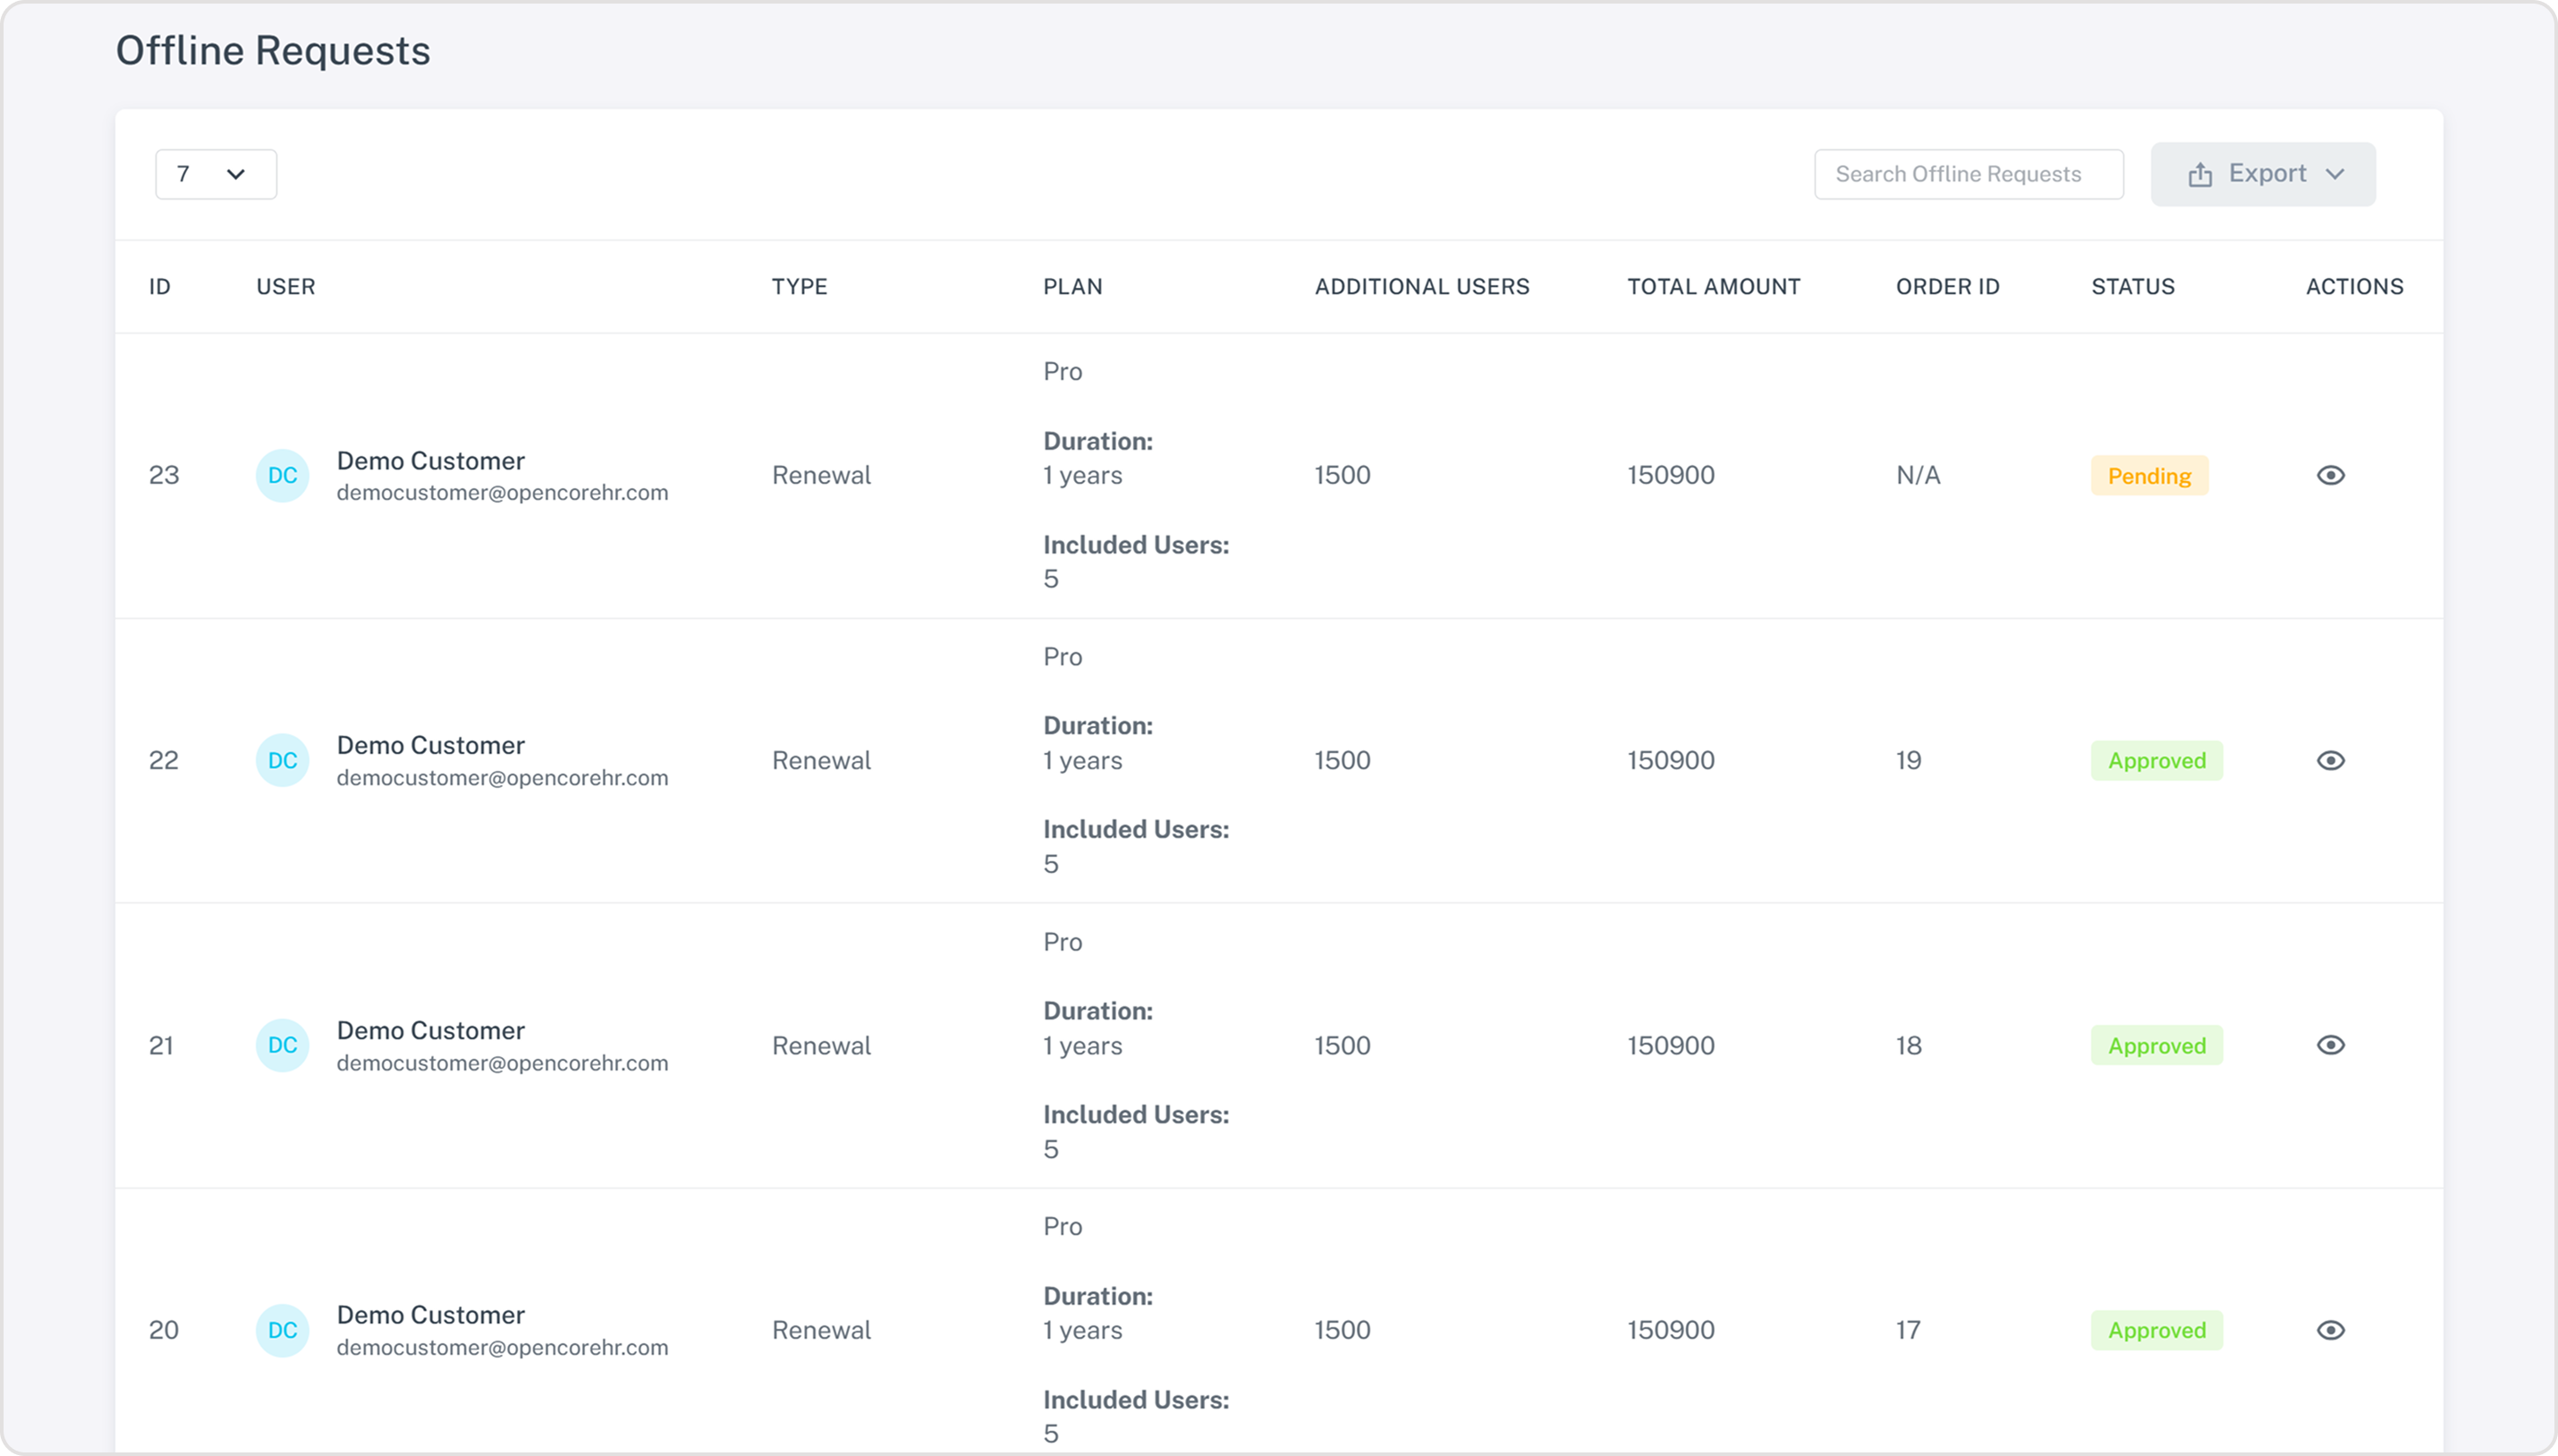Click ID cell 21
The image size is (2558, 1456).
pos(161,1045)
